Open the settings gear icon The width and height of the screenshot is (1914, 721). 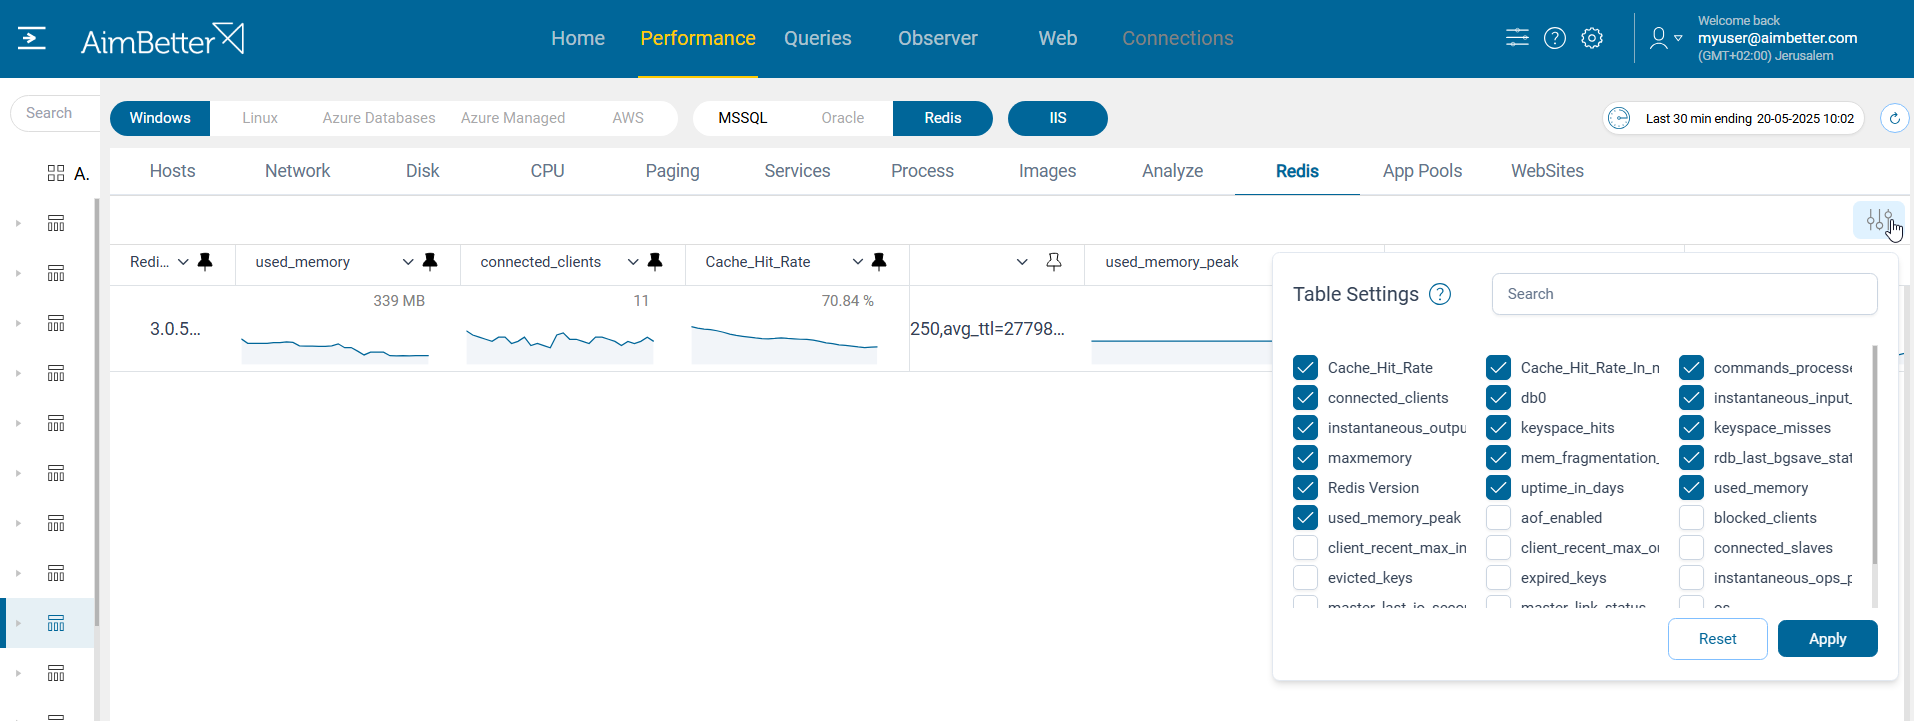pos(1592,38)
